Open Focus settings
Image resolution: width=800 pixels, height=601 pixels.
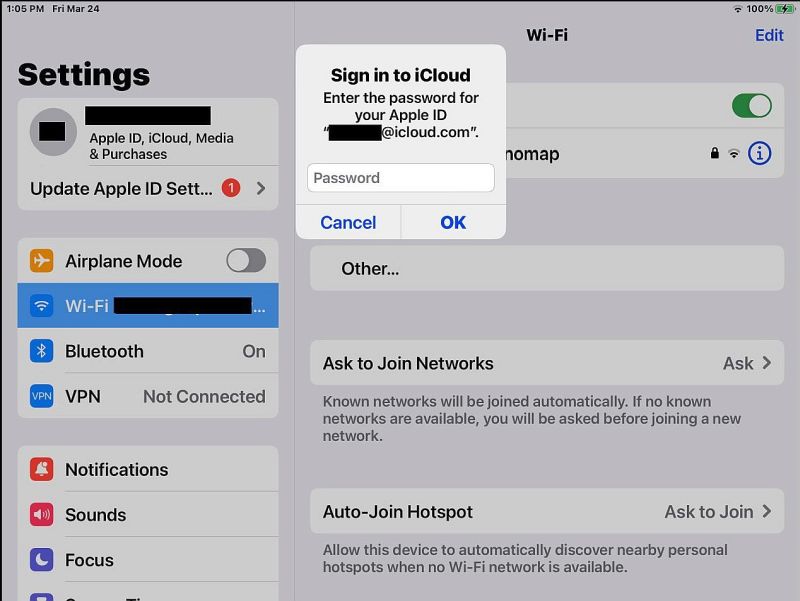[x=148, y=560]
